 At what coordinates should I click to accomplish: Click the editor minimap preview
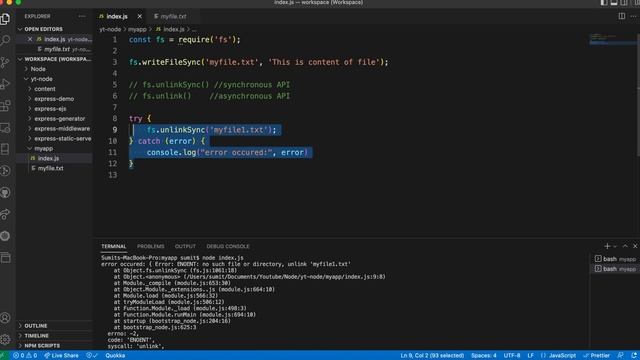pos(612,39)
